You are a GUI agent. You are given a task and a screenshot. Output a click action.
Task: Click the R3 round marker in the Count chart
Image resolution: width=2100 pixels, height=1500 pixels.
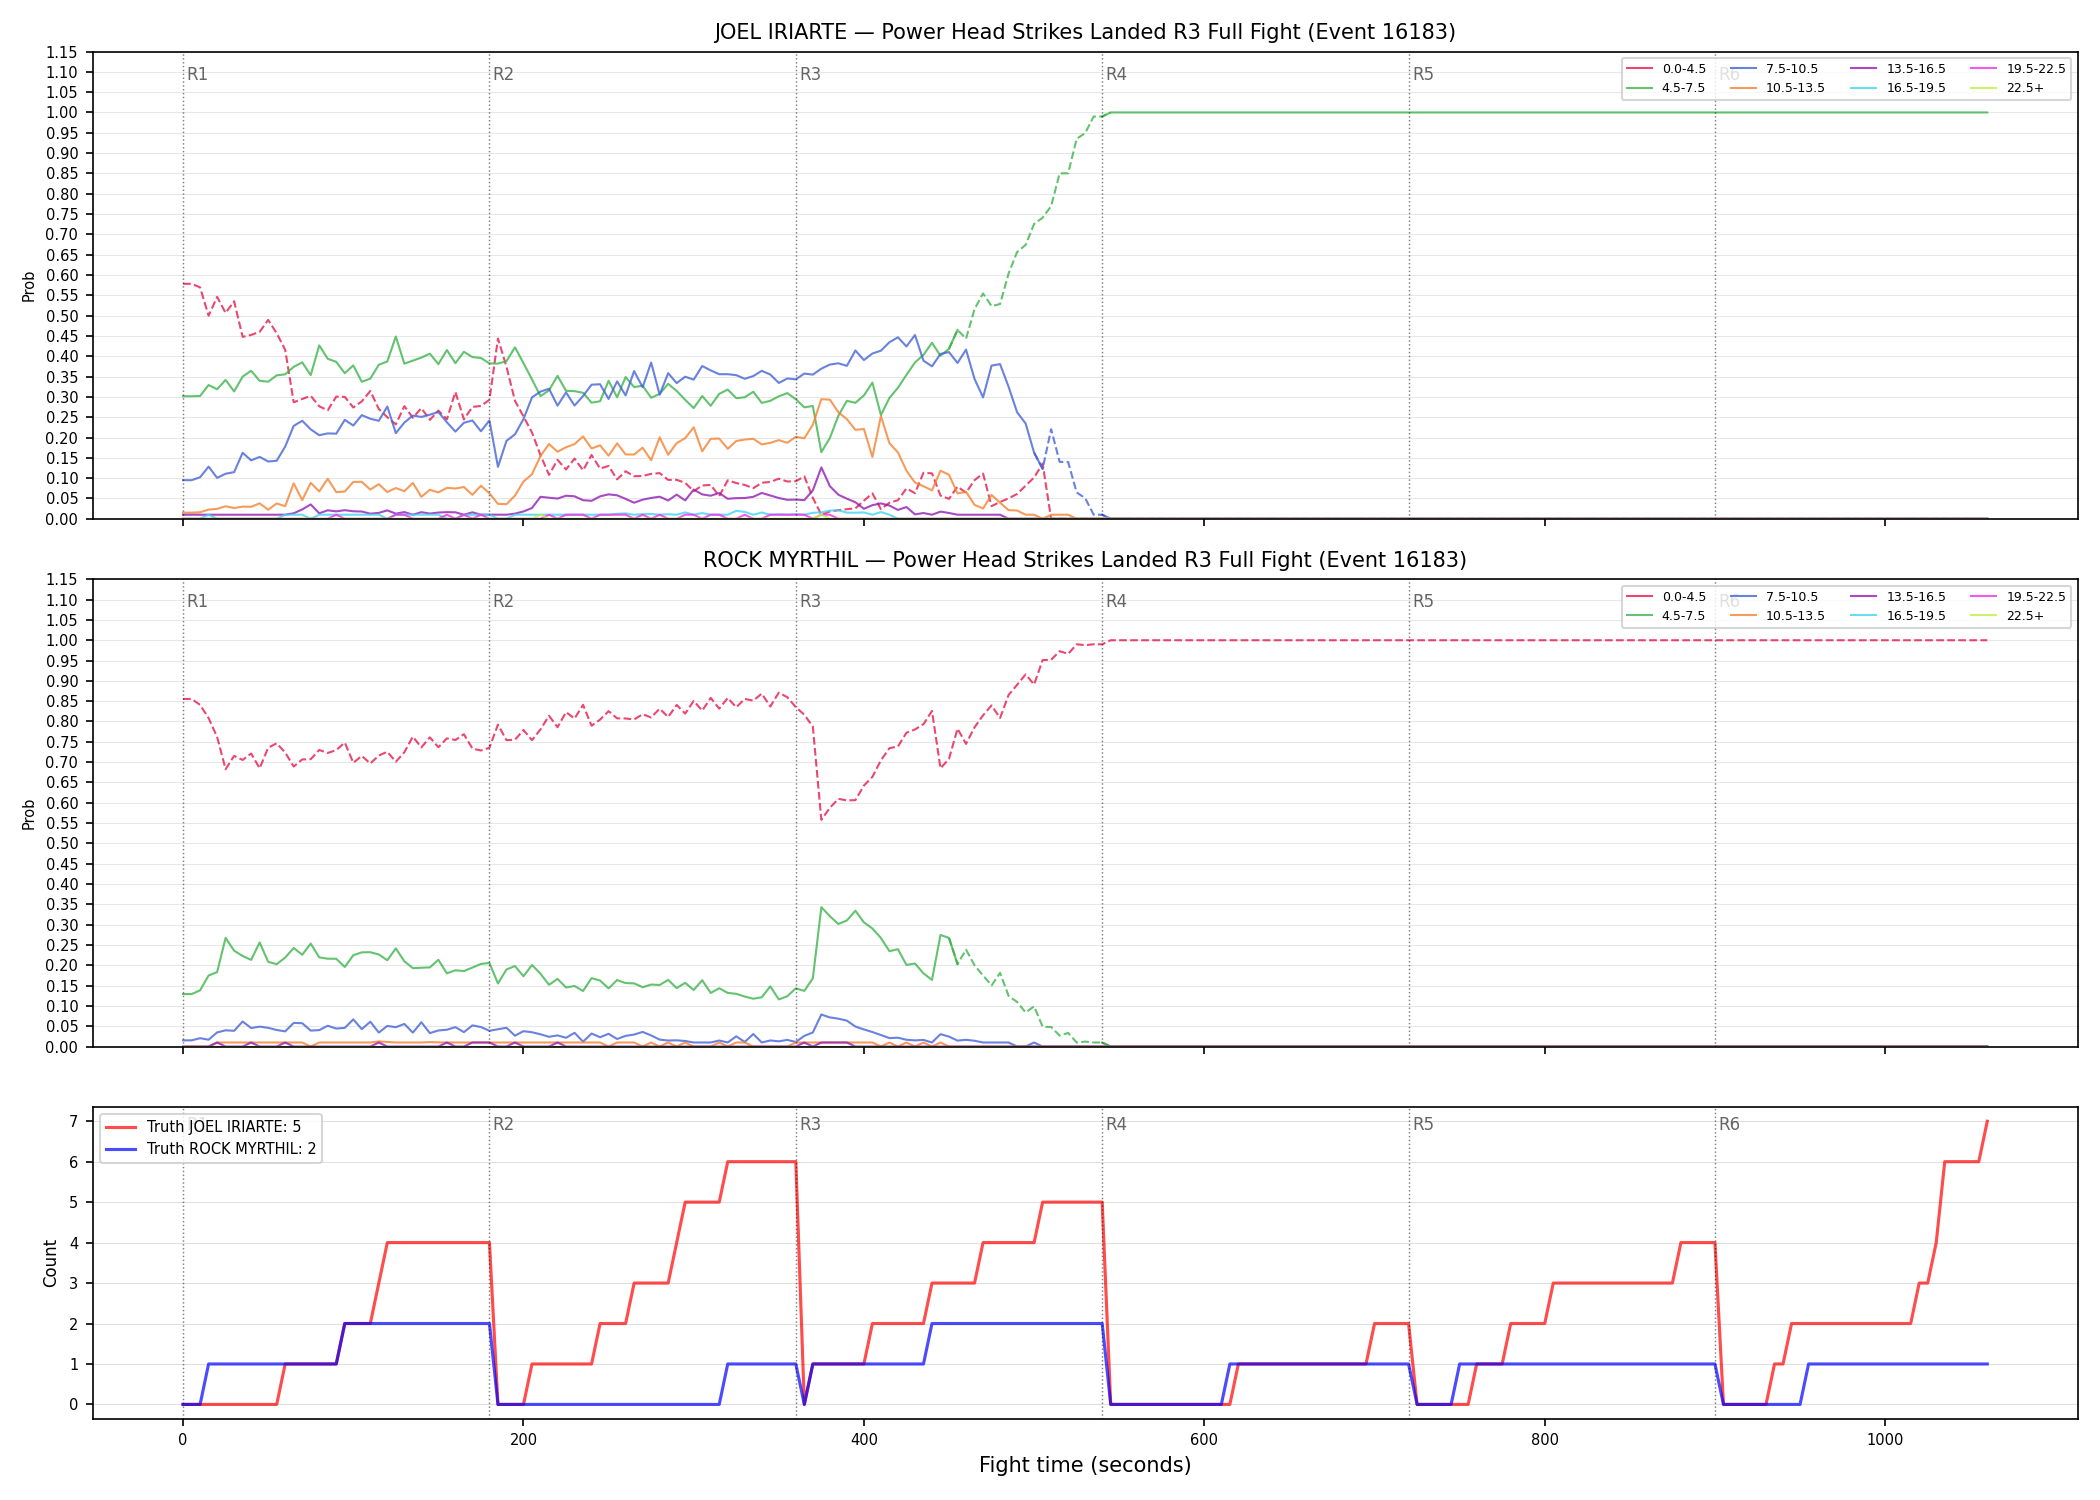tap(810, 1124)
